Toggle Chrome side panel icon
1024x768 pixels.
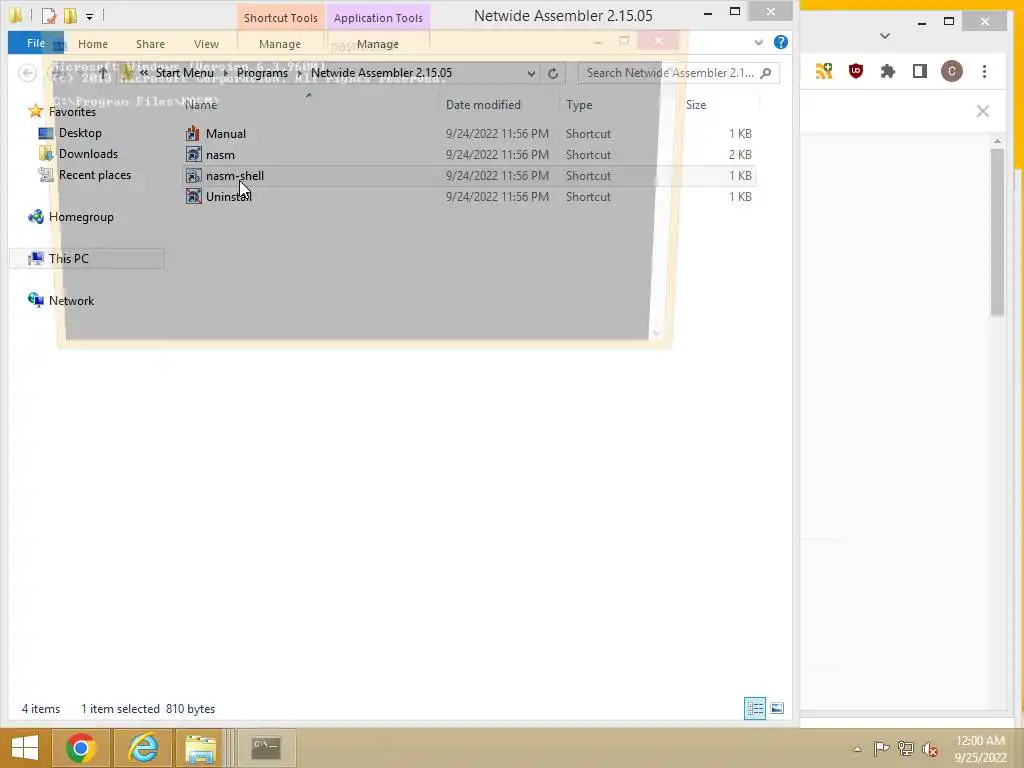920,71
